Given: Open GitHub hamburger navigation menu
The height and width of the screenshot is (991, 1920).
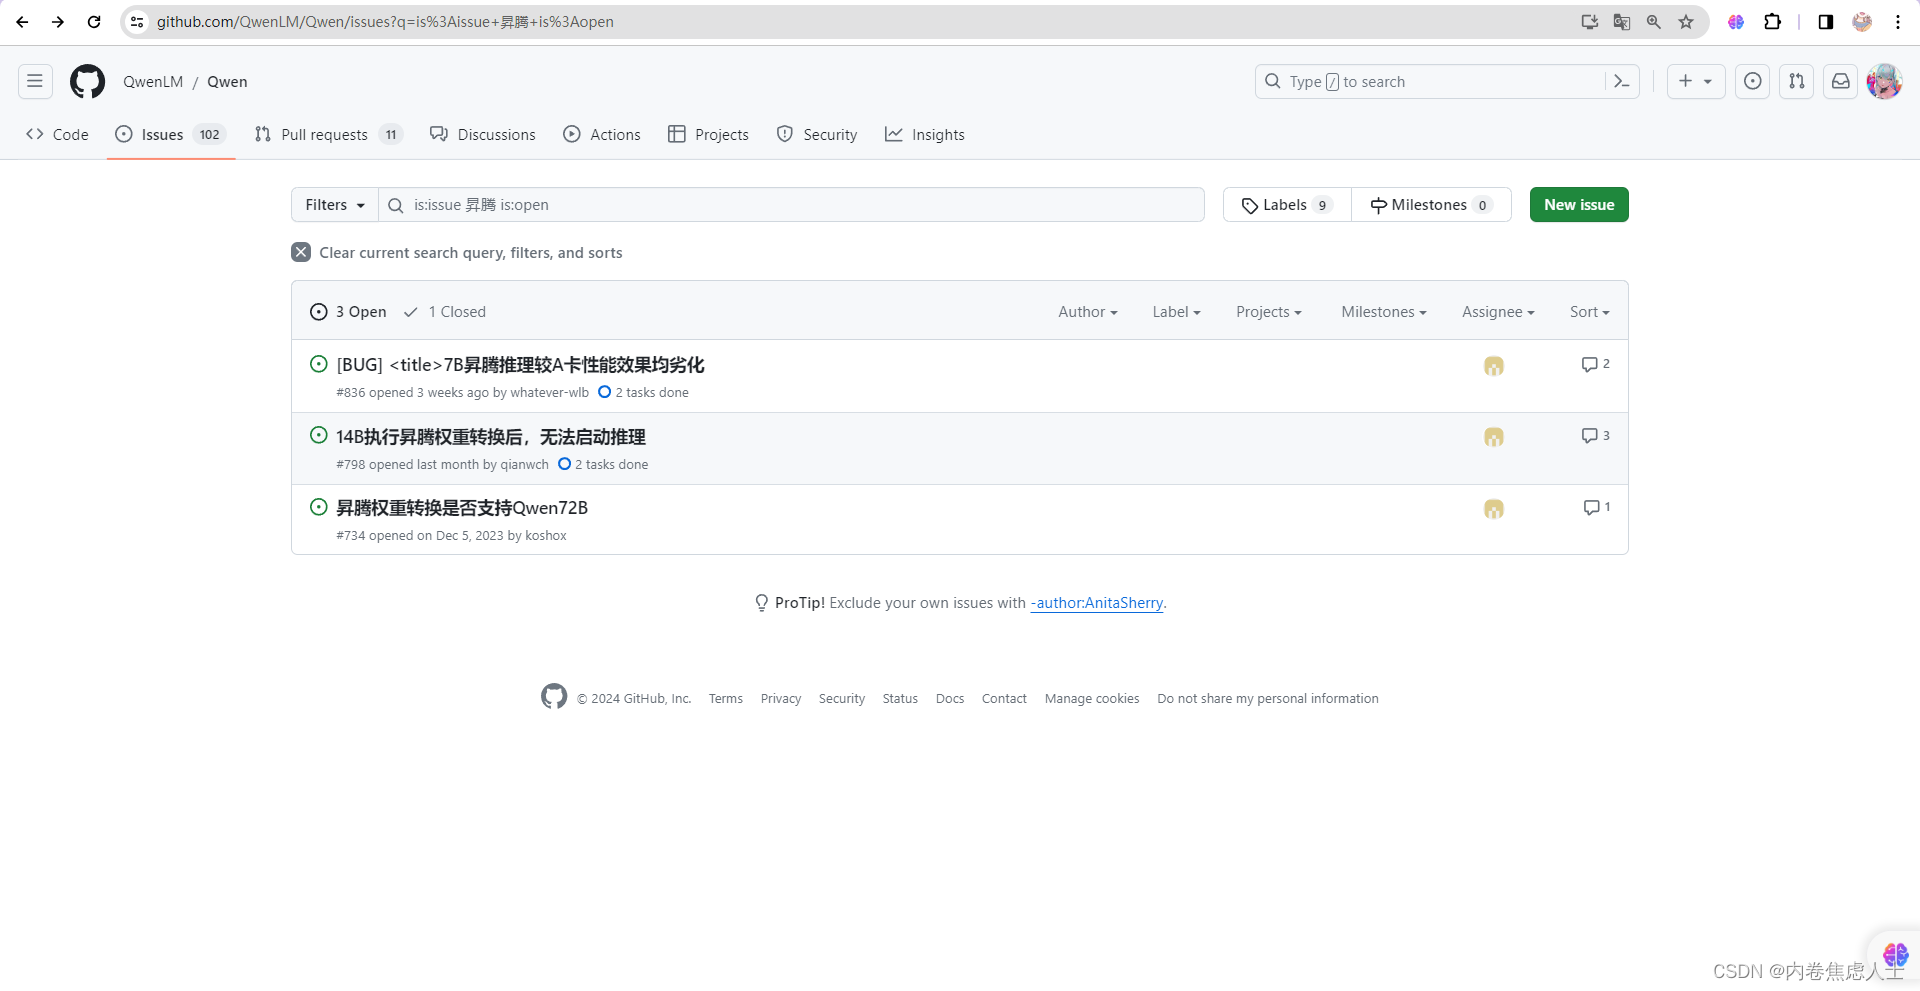Looking at the screenshot, I should click(35, 82).
